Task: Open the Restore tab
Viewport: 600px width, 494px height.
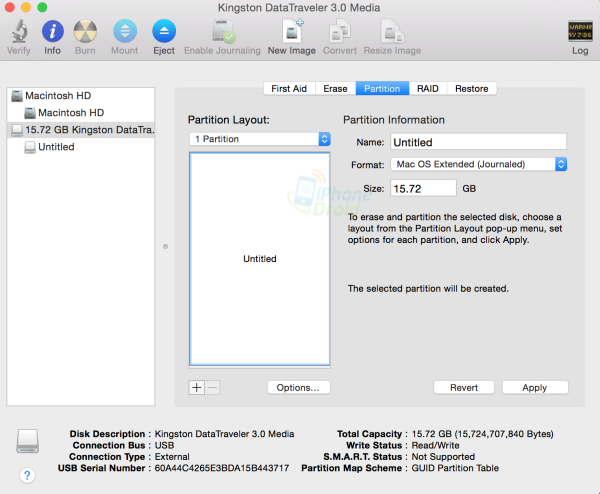Action: (472, 88)
